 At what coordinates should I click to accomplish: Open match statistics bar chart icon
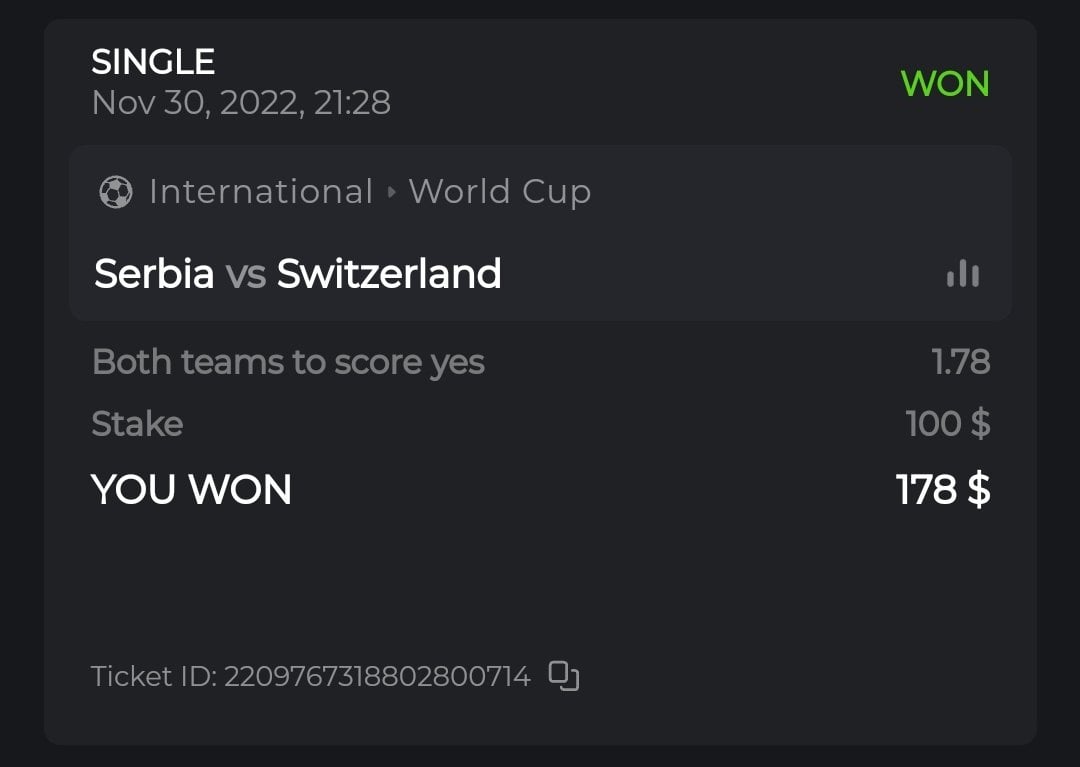tap(963, 274)
